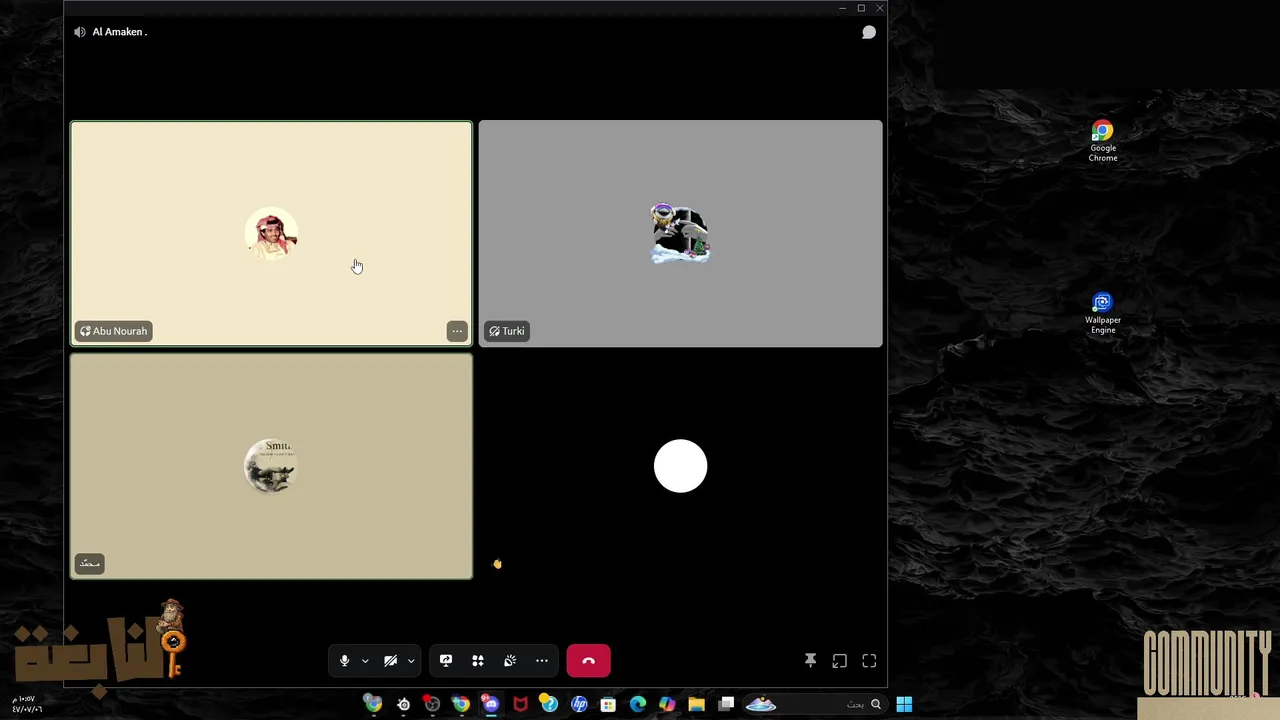Share your screen in the call
Image resolution: width=1280 pixels, height=720 pixels.
[x=446, y=661]
